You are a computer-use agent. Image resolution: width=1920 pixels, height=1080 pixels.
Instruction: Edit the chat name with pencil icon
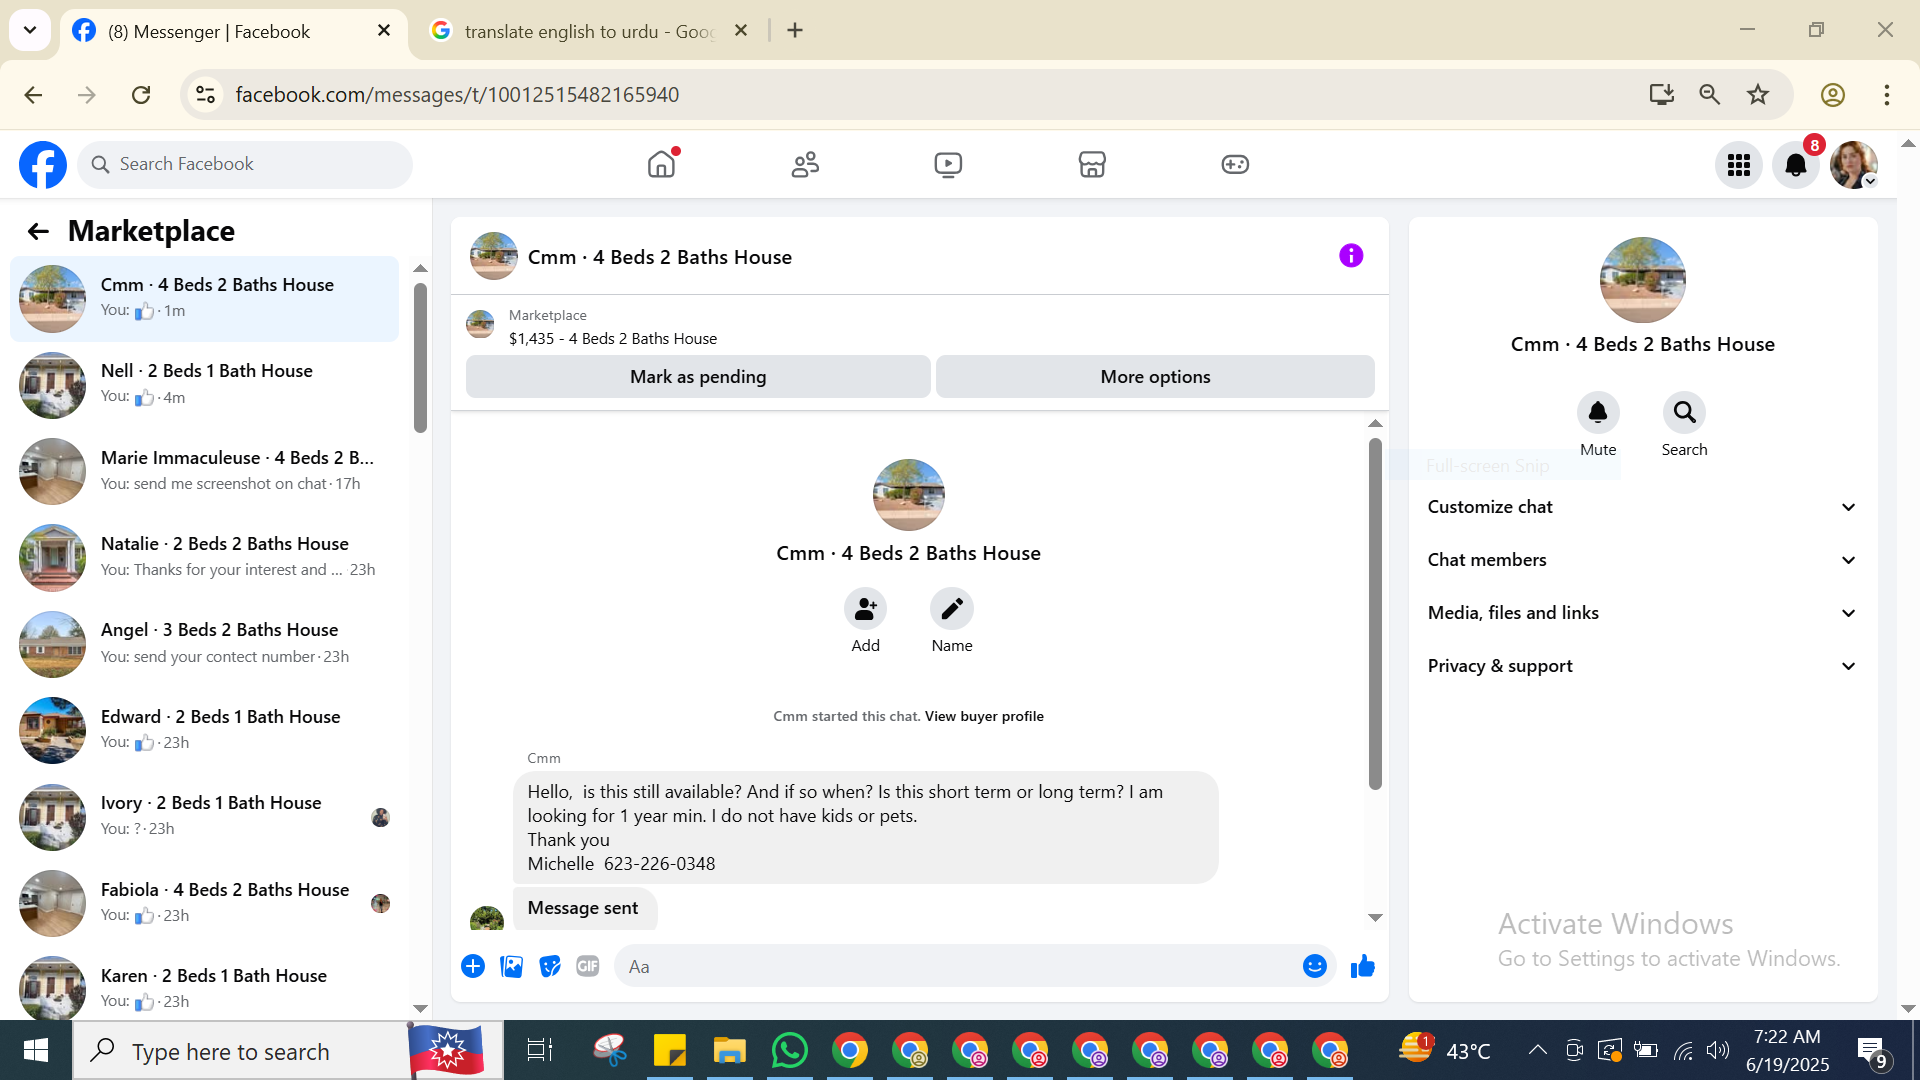click(x=952, y=609)
